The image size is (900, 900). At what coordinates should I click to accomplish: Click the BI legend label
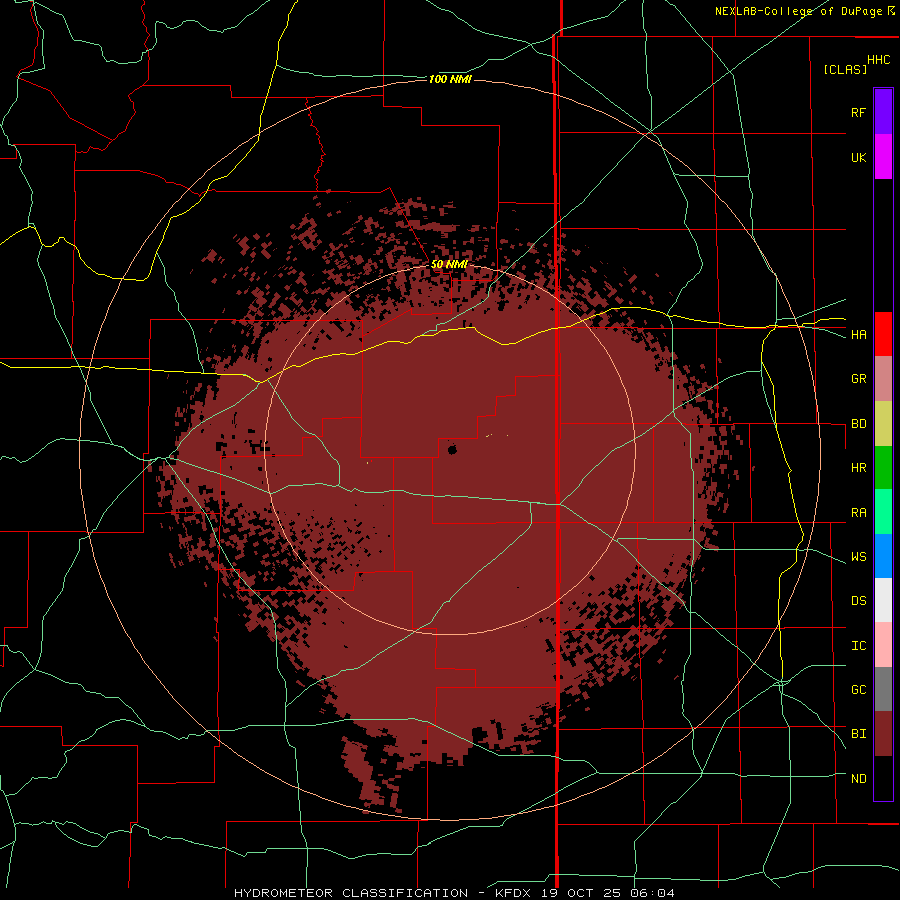[858, 734]
